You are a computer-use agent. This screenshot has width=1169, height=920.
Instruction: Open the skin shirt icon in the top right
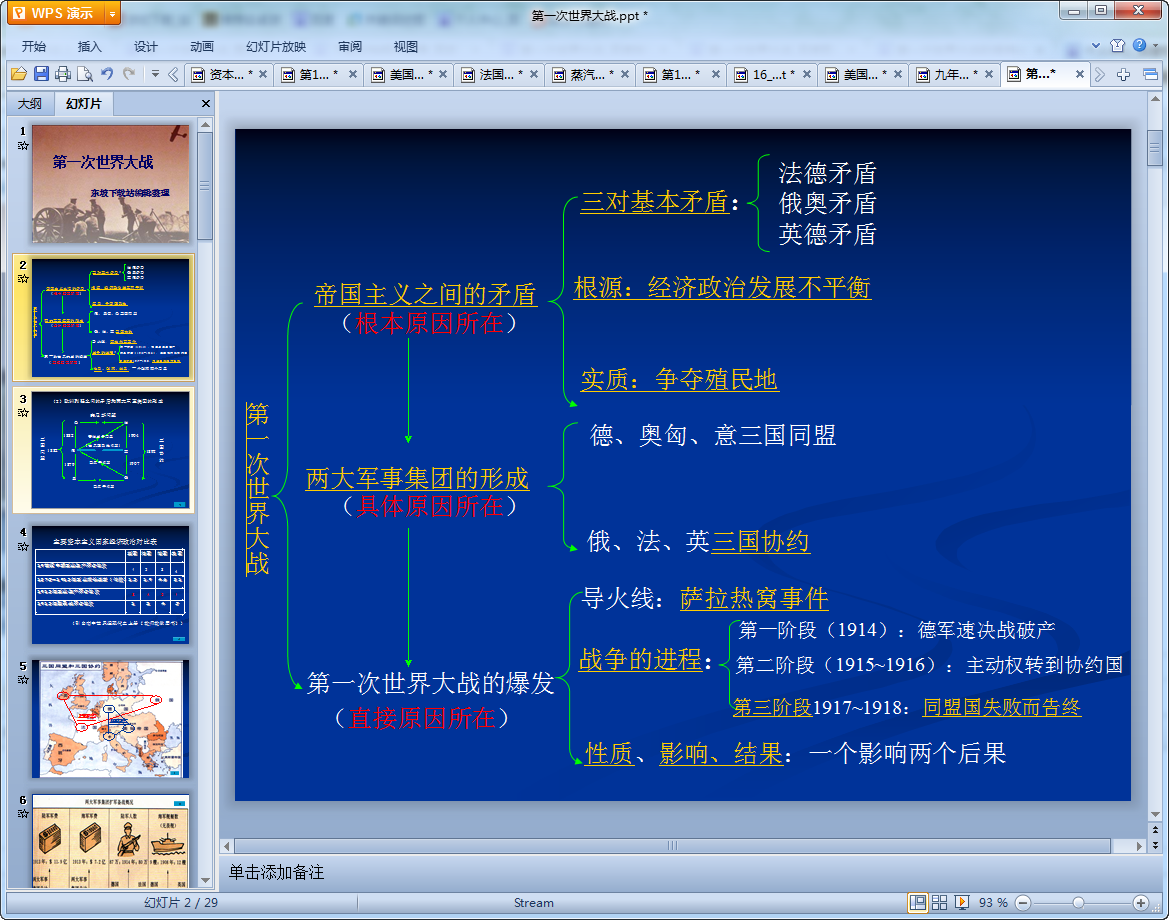pyautogui.click(x=1117, y=45)
